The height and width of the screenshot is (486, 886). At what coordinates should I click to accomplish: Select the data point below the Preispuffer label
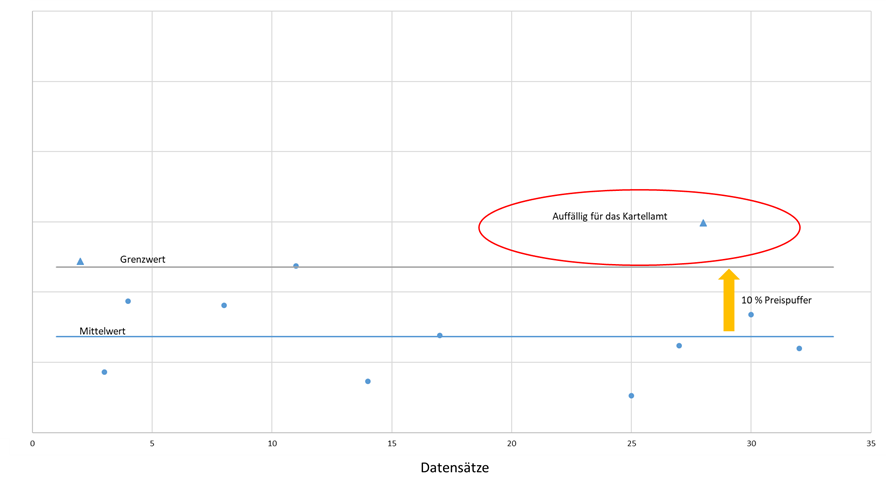751,315
